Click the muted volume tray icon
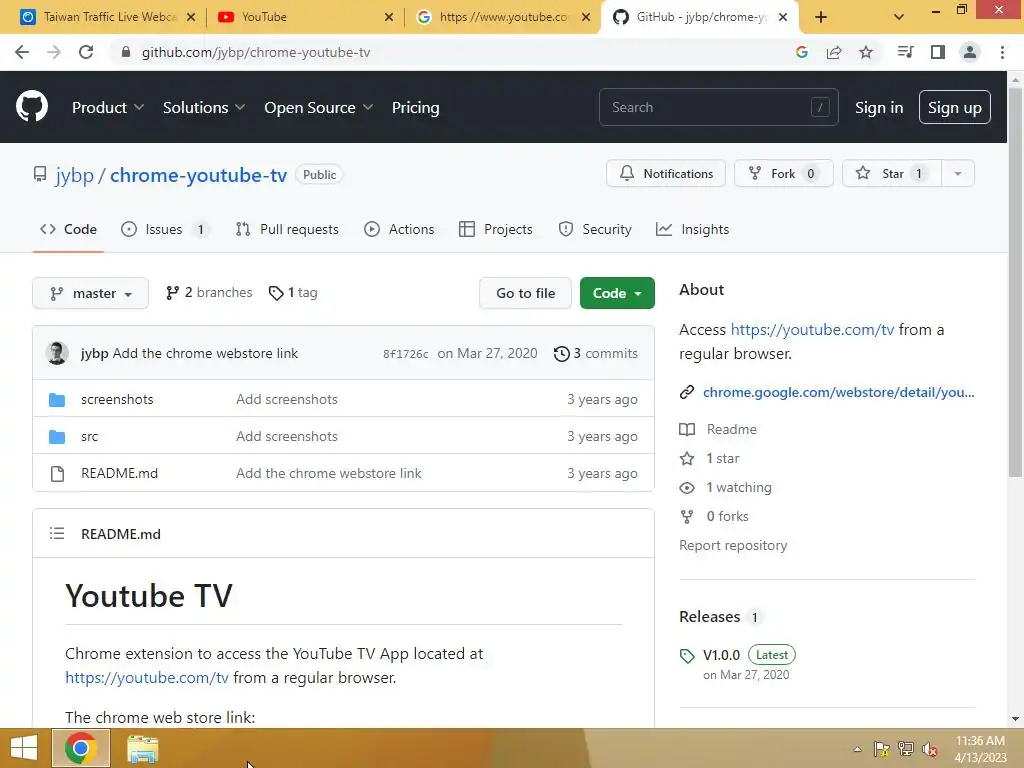 930,749
